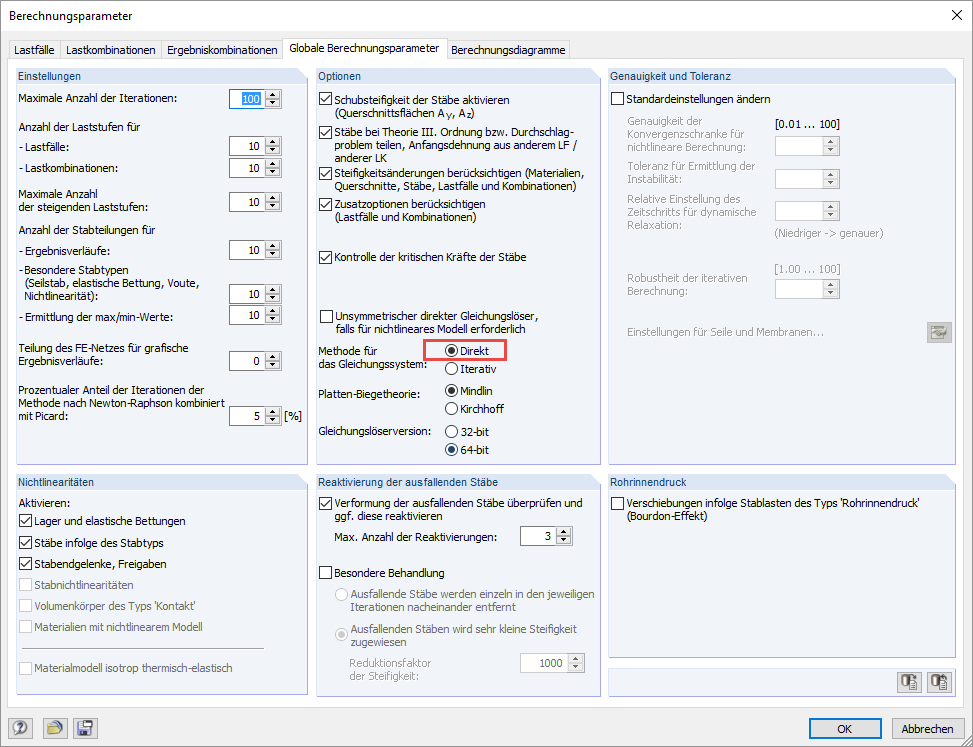Toggle Verformung der ausfallenden Stäbe überprüfen
Screen dimensions: 973x747
(325, 503)
